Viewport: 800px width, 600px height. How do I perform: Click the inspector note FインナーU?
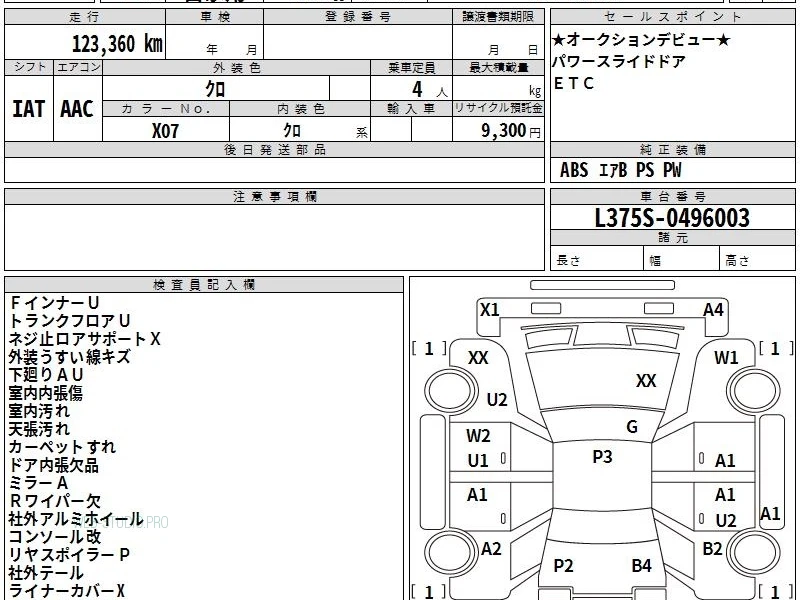pos(55,303)
